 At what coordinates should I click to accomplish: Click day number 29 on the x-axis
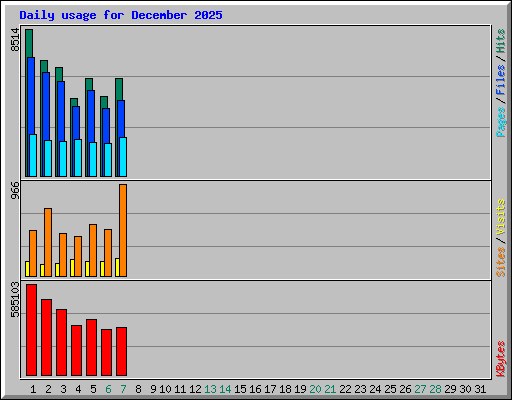(450, 389)
